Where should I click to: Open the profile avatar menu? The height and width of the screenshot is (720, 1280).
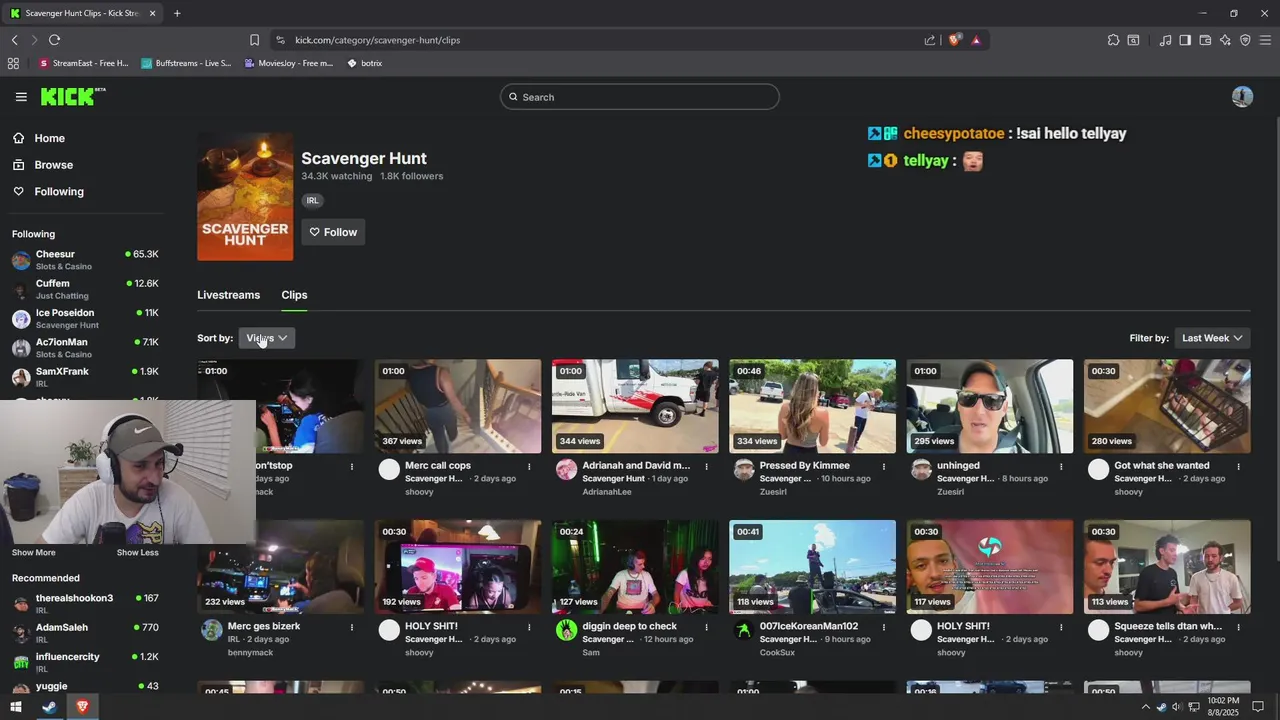pos(1242,97)
